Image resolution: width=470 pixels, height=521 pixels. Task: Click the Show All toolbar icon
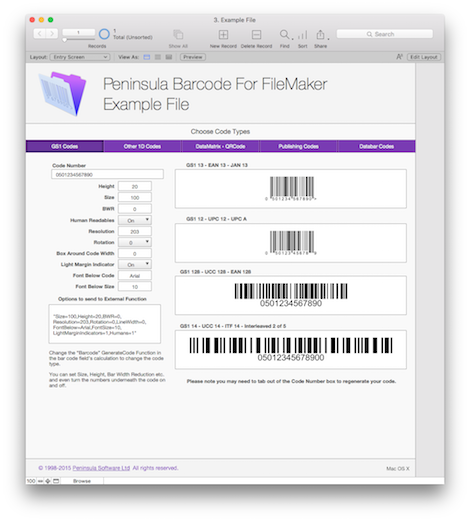(x=178, y=35)
